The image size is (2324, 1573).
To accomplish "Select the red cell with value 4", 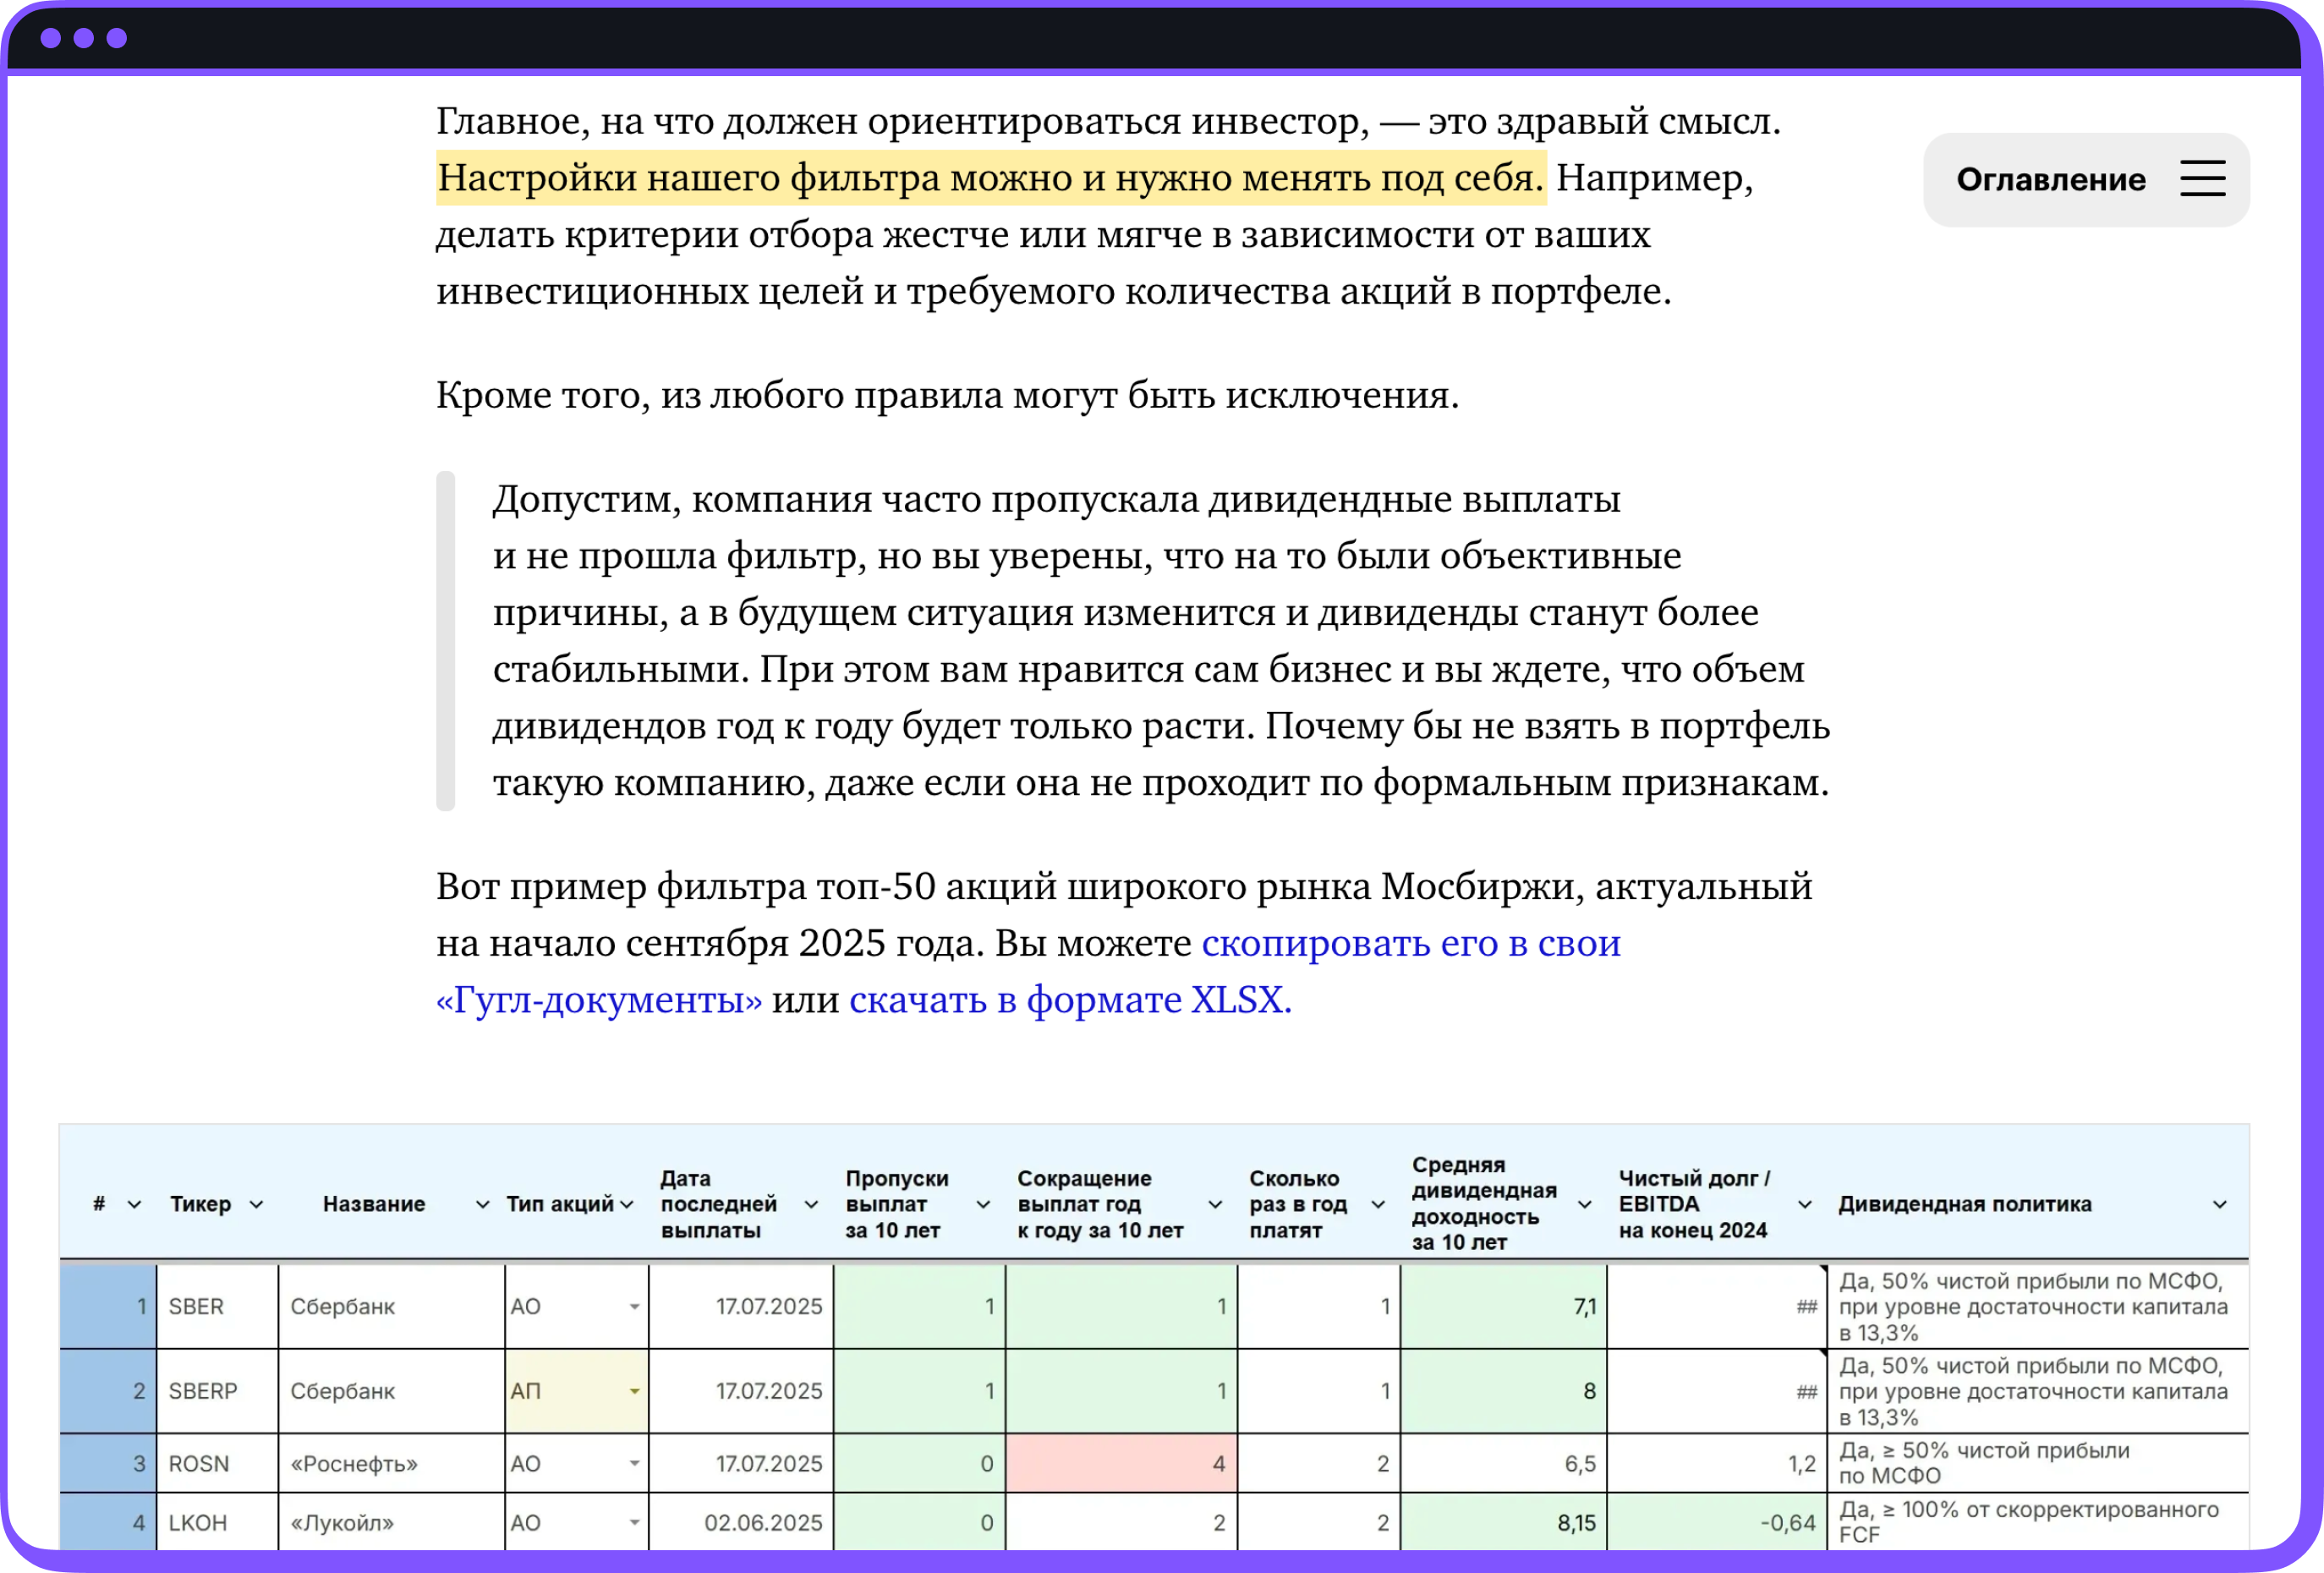I will pos(1121,1464).
